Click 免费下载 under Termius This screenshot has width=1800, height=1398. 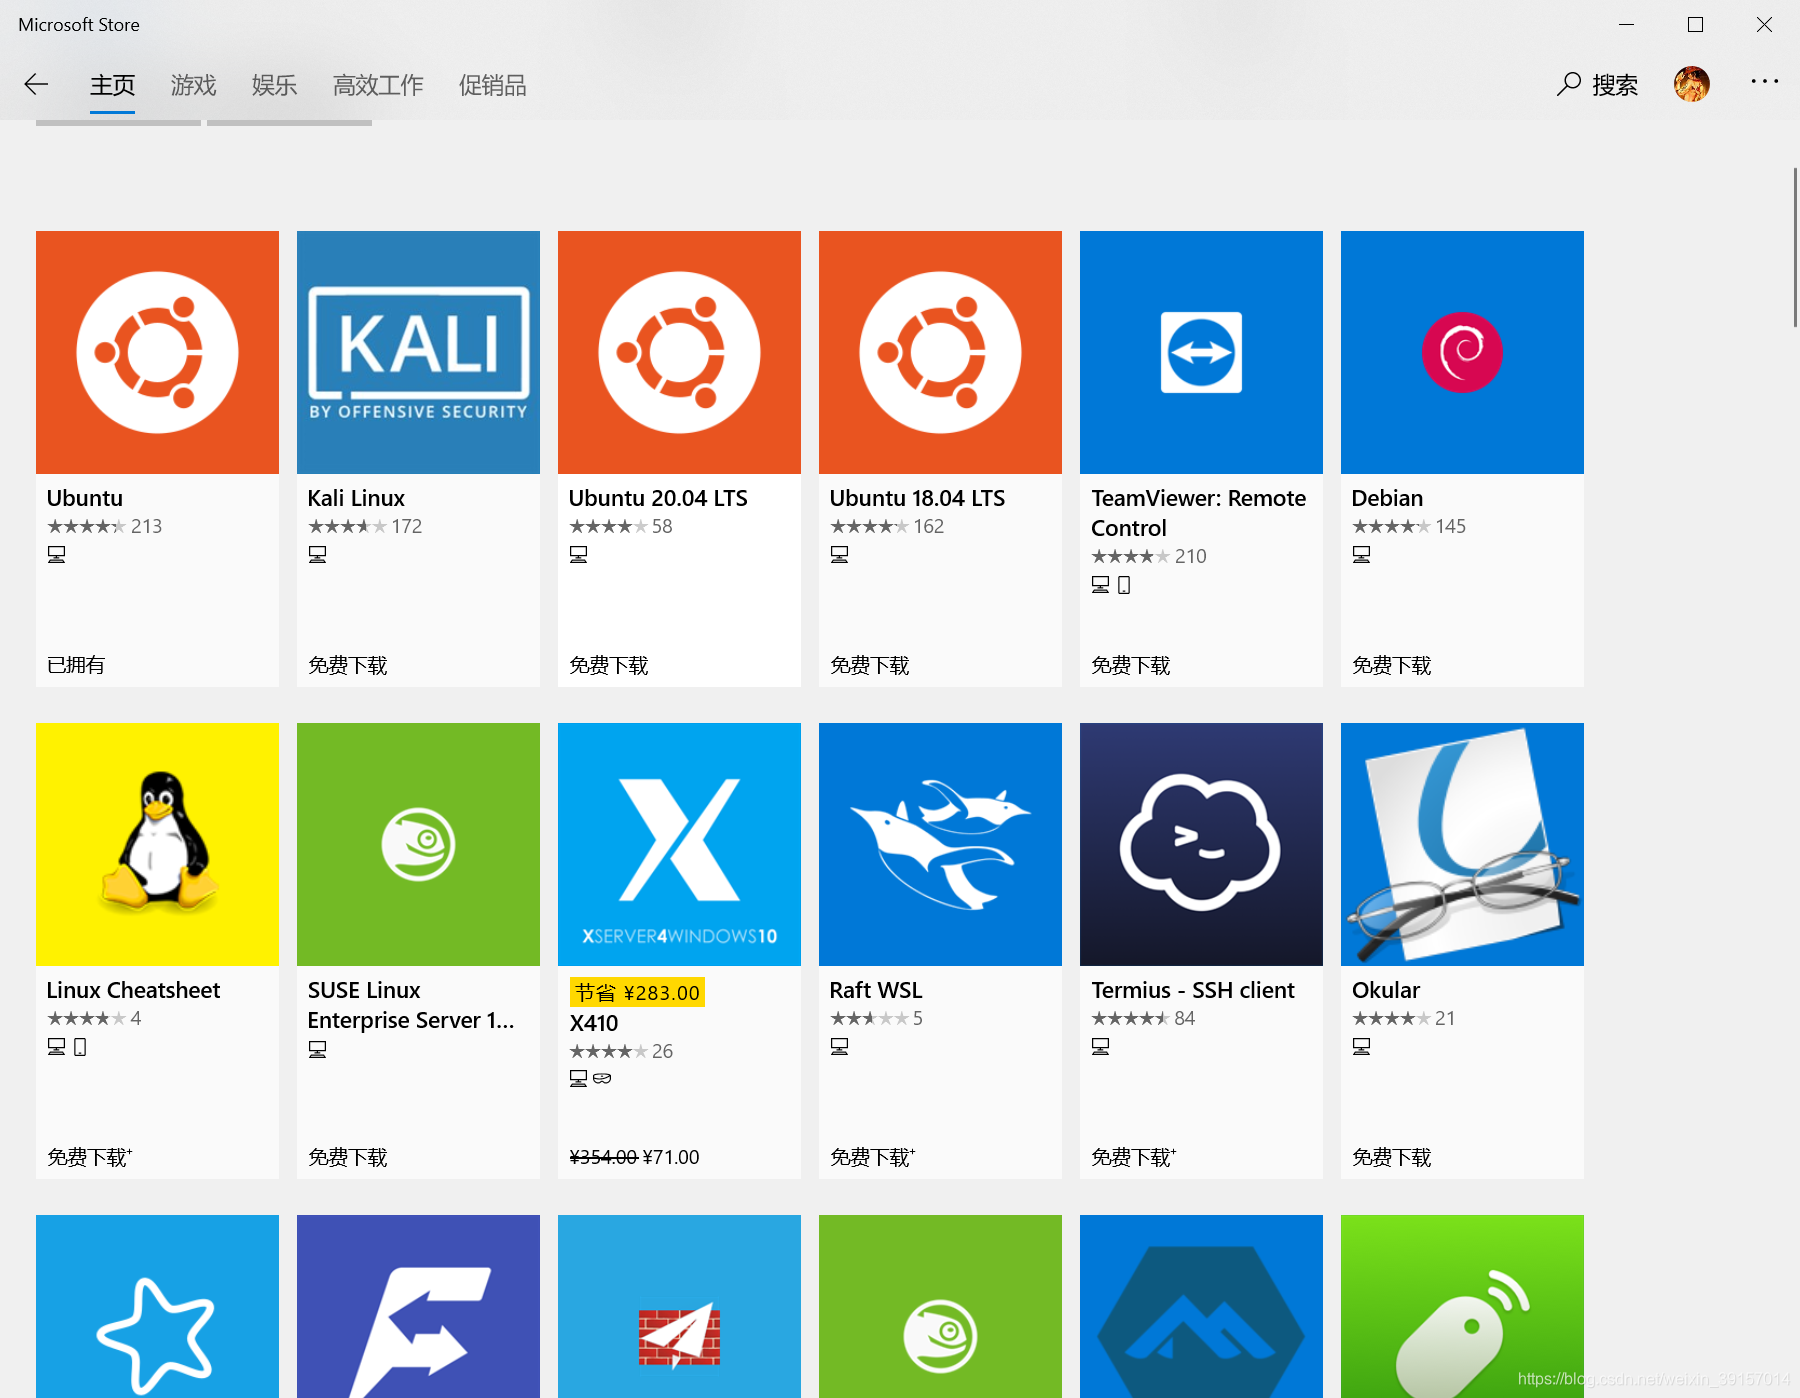pyautogui.click(x=1133, y=1157)
